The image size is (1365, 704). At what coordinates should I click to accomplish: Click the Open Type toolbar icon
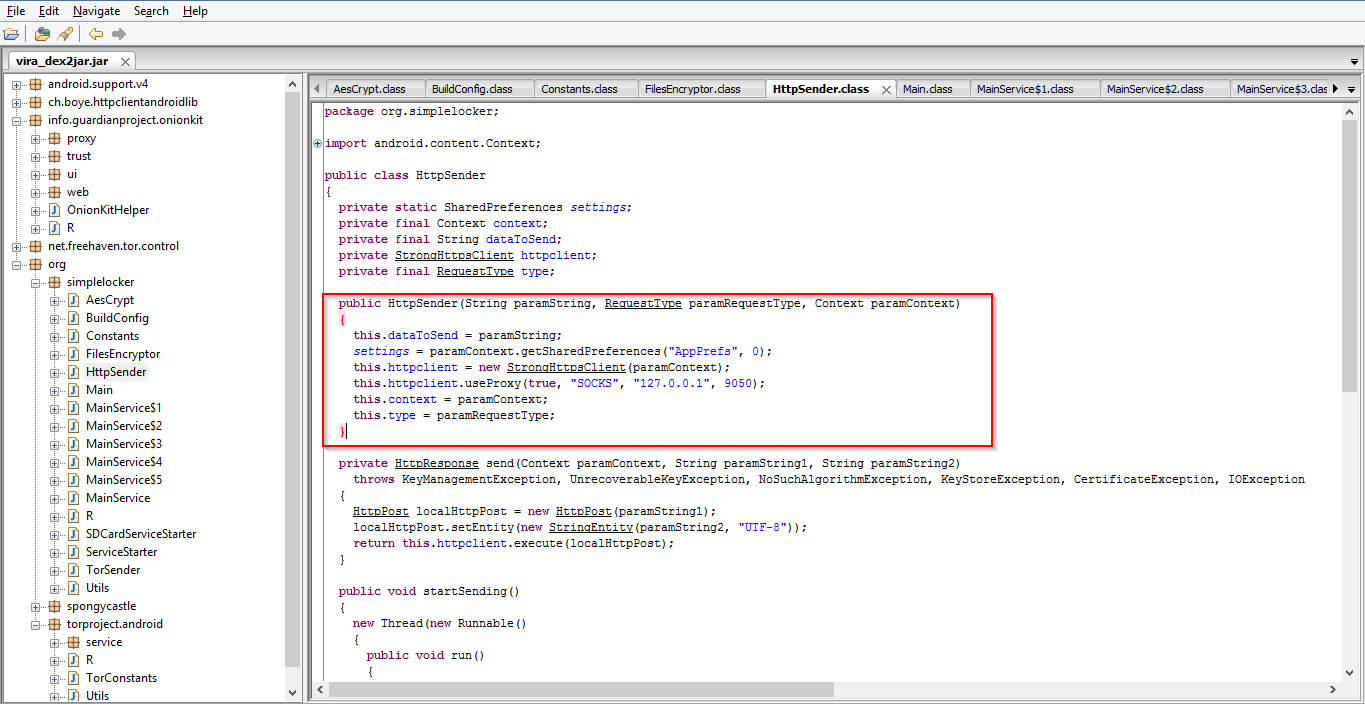coord(42,34)
